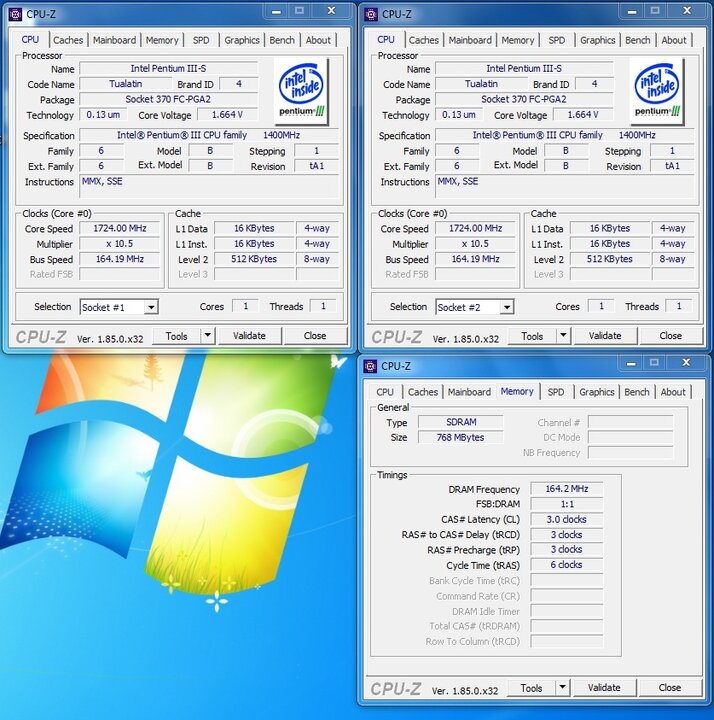714x720 pixels.
Task: Click the Package value Socket 370 FC-PGA2 in the Socket #1 window
Action: [x=169, y=99]
